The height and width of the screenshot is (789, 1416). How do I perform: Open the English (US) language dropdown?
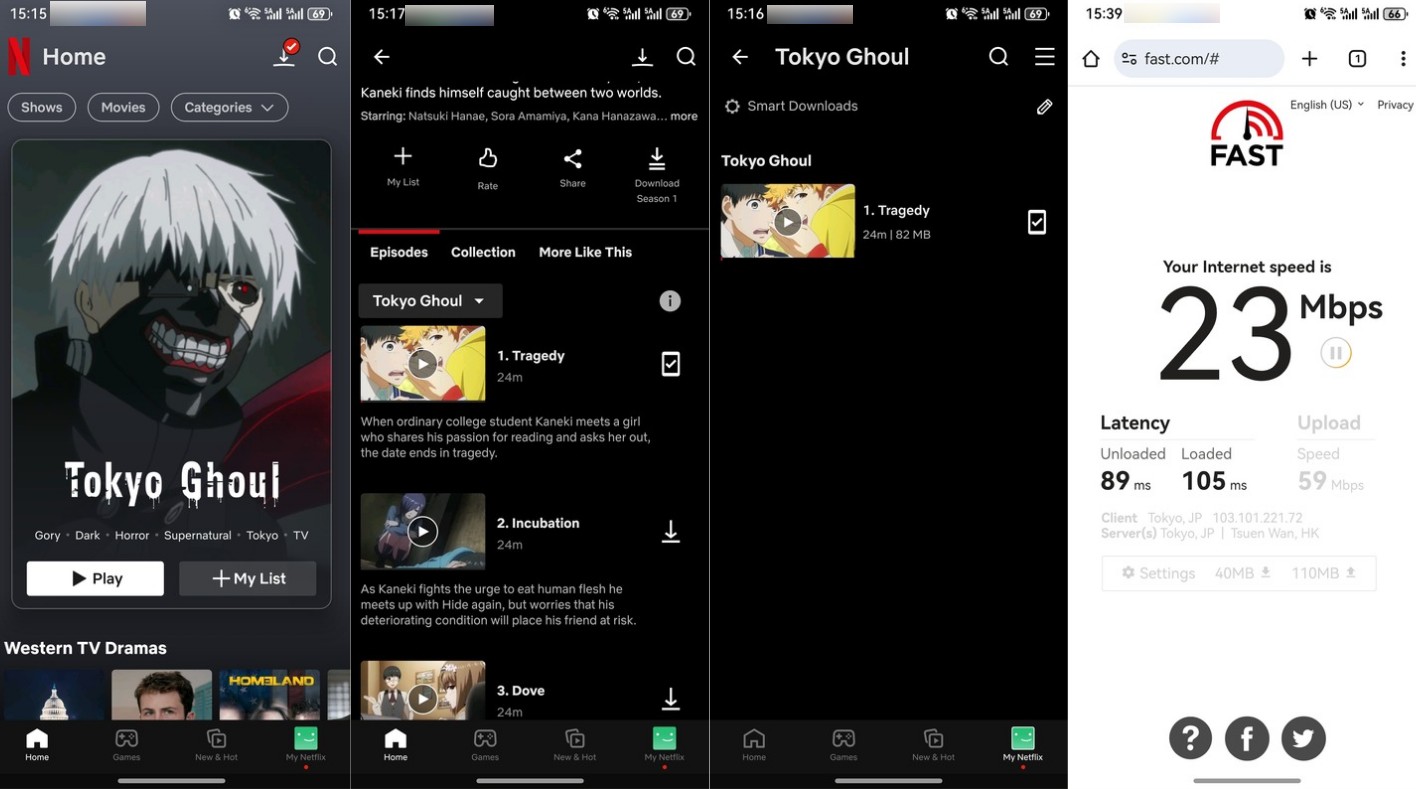1326,105
